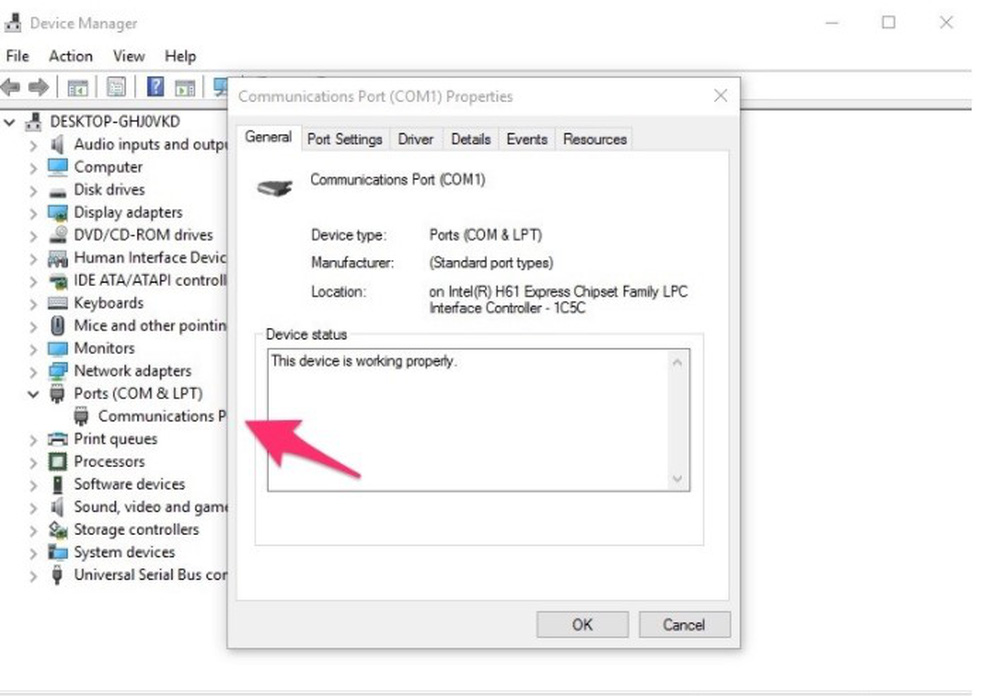Open the Action menu

70,56
